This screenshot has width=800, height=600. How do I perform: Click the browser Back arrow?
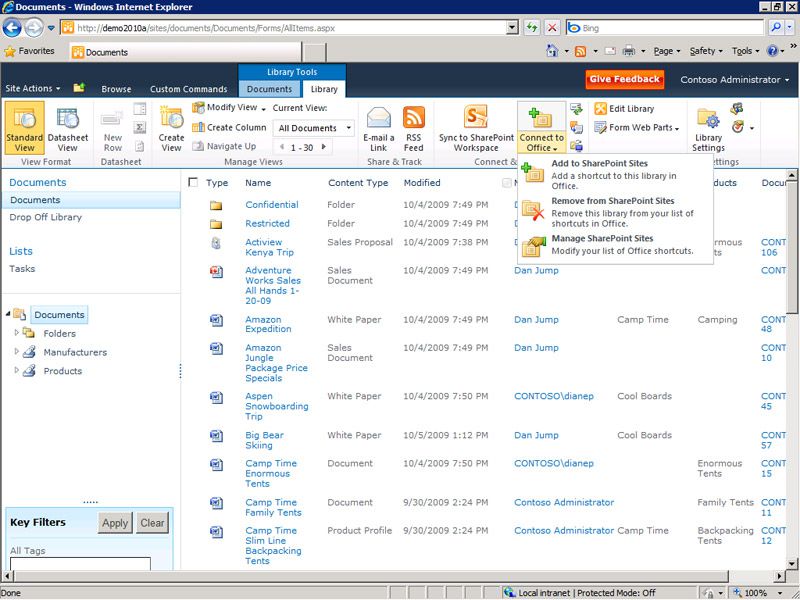tap(12, 28)
